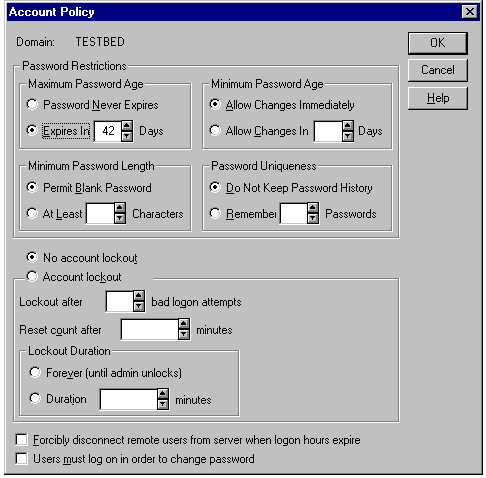
Task: Click up arrow for Allow Changes In days
Action: [x=348, y=126]
